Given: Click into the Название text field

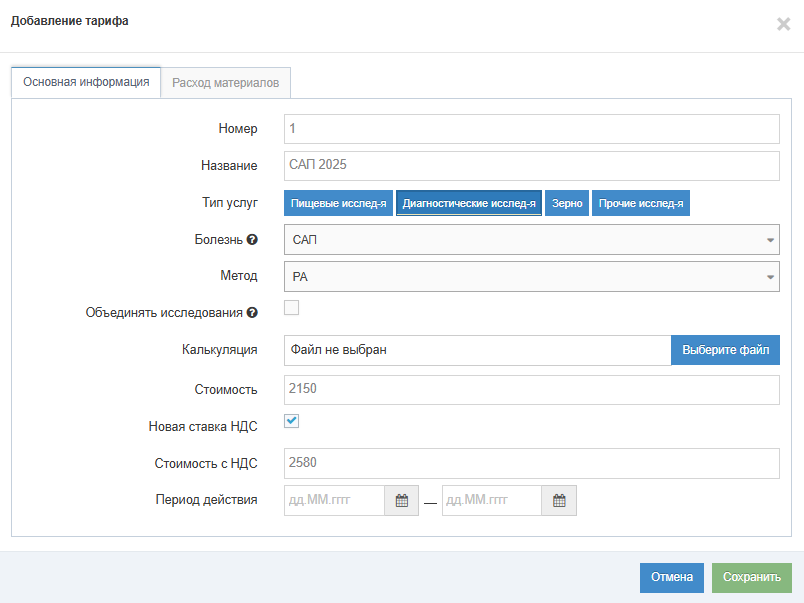Looking at the screenshot, I should point(531,166).
